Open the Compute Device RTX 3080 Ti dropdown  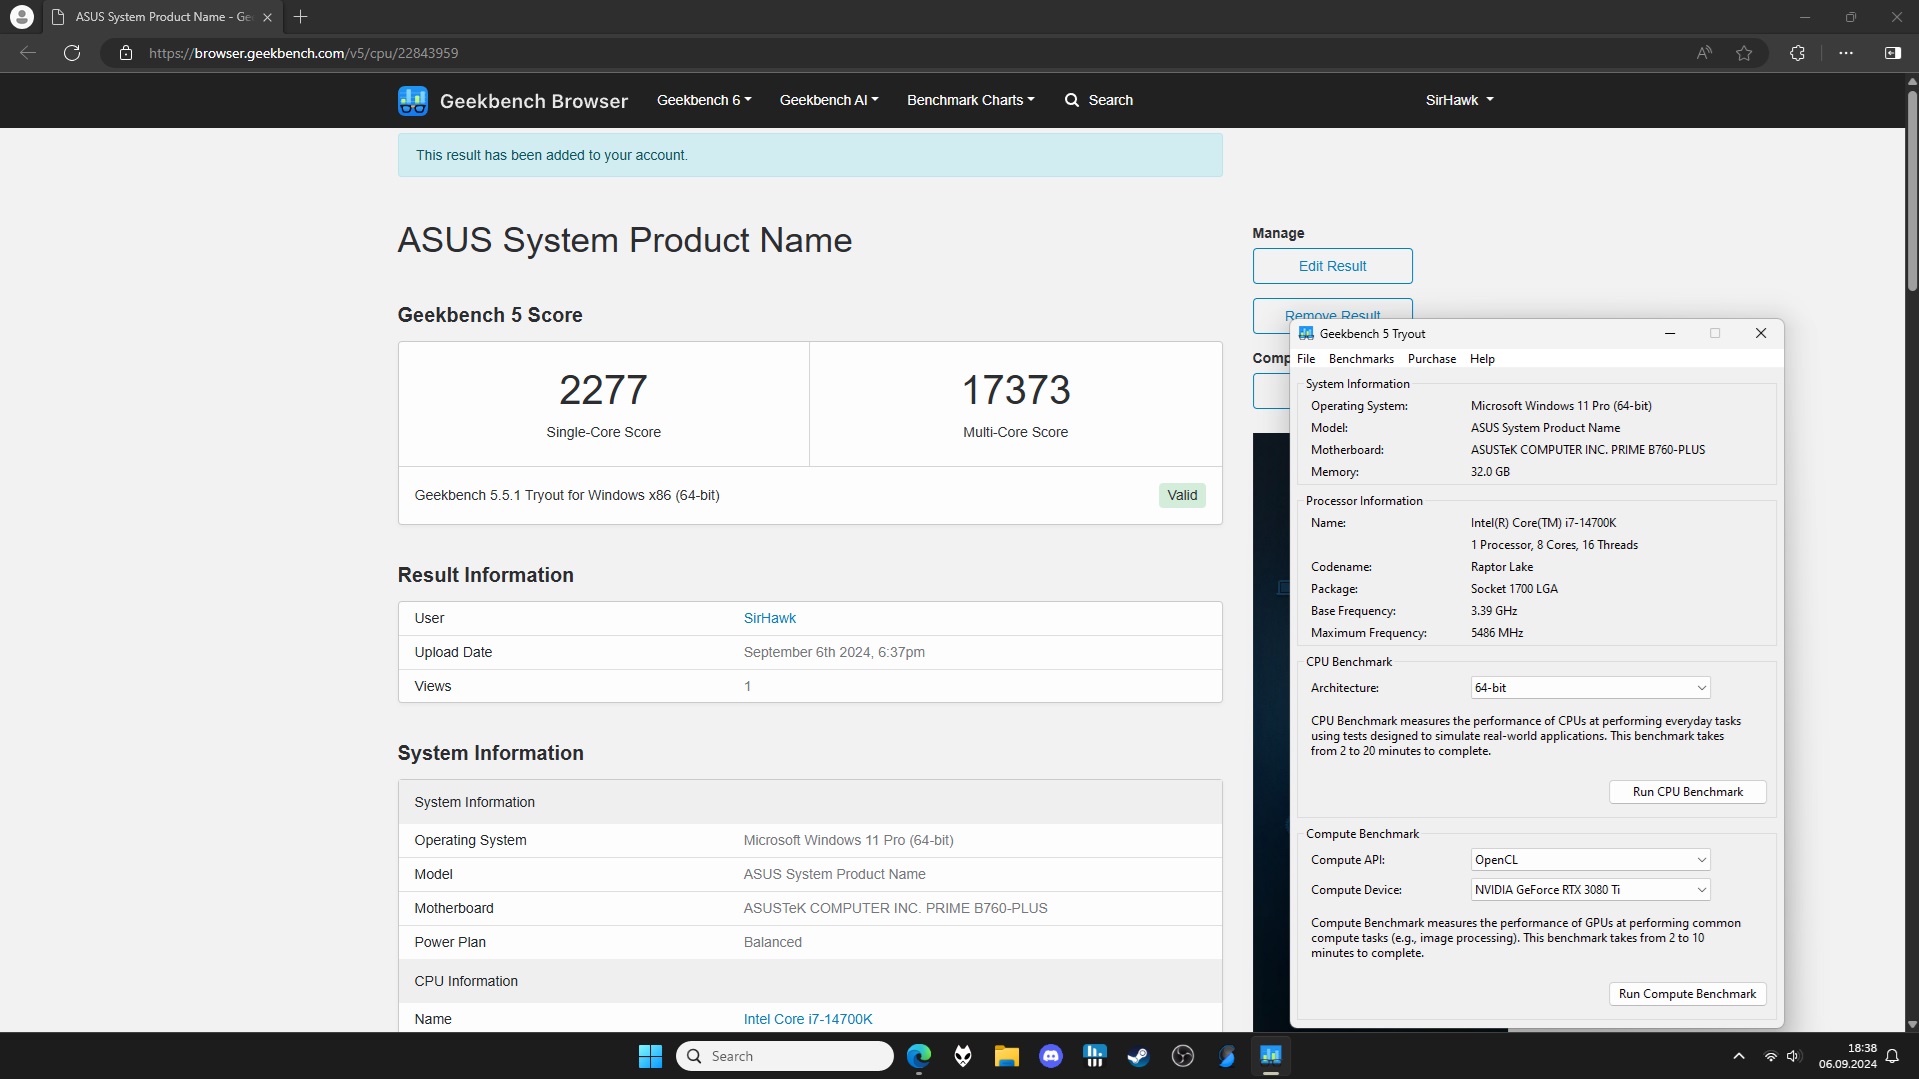tap(1590, 890)
